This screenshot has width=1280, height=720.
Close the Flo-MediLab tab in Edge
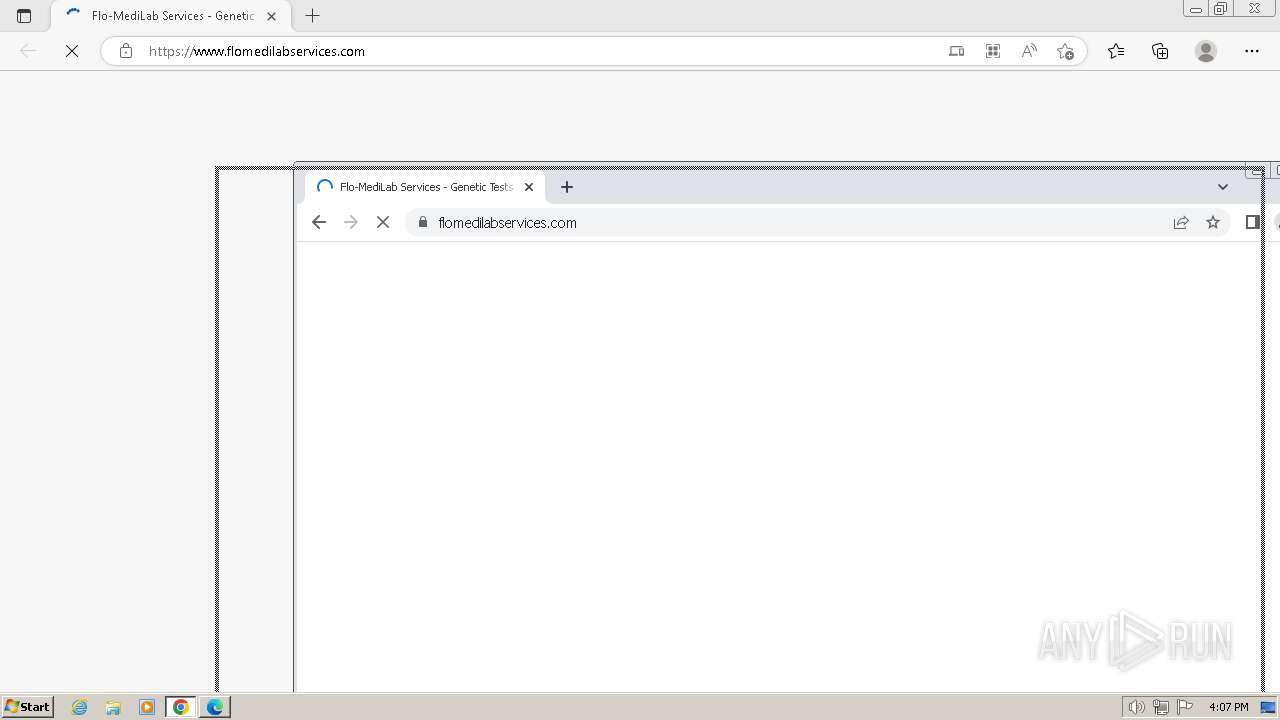pos(271,16)
